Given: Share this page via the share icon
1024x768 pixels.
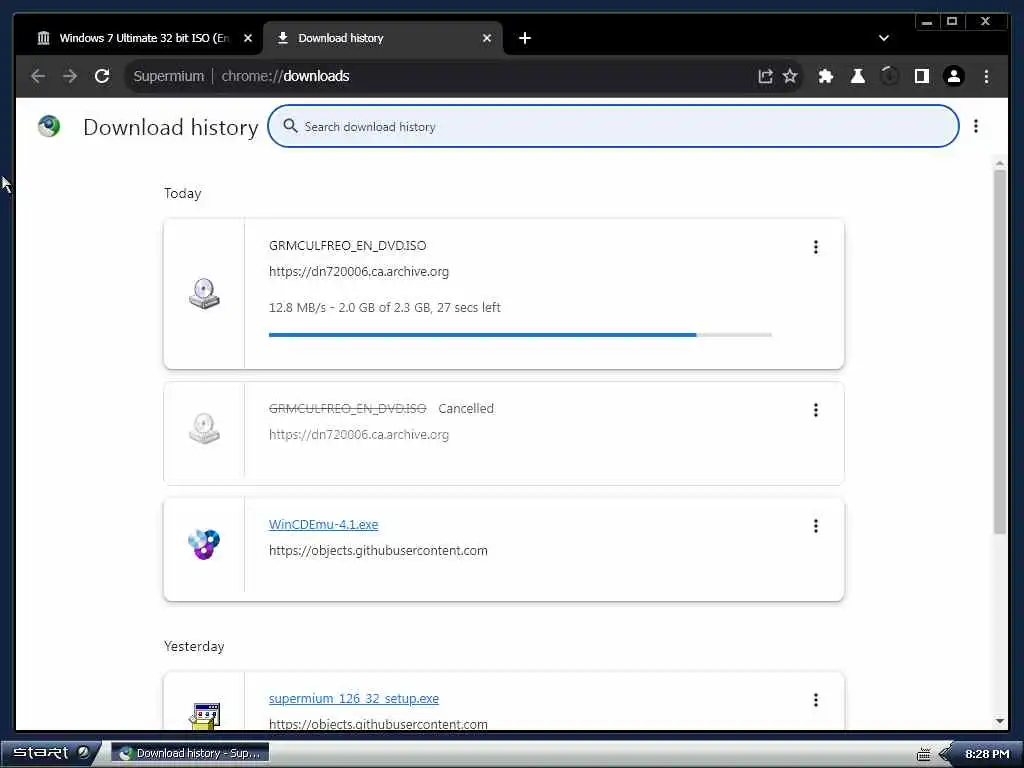Looking at the screenshot, I should point(765,76).
